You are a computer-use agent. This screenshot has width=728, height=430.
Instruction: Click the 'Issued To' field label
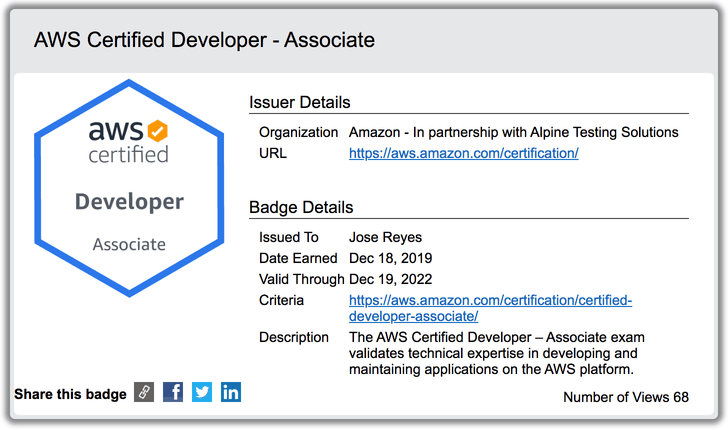pos(288,237)
